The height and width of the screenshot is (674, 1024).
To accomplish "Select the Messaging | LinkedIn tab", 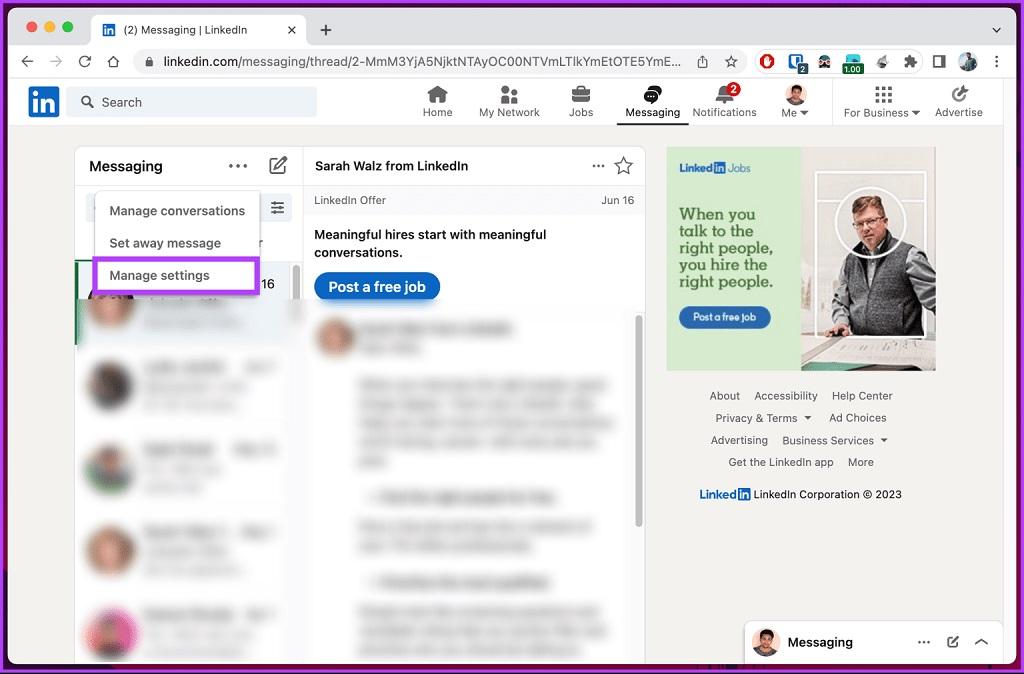I will pos(199,30).
